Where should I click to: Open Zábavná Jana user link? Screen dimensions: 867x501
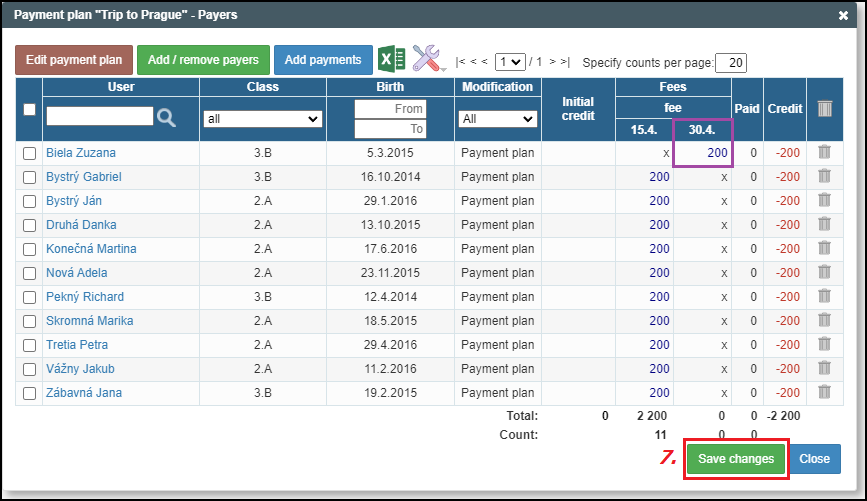click(84, 393)
